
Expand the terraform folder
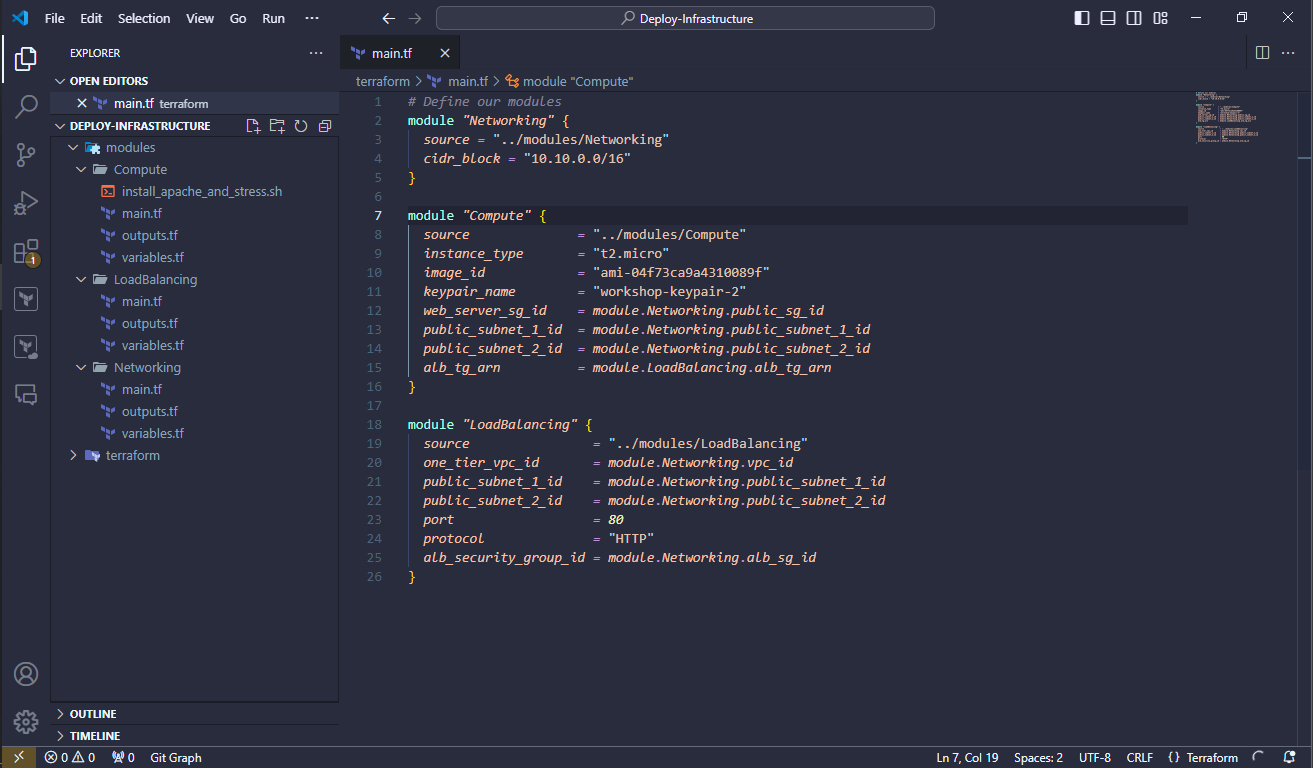(194, 455)
